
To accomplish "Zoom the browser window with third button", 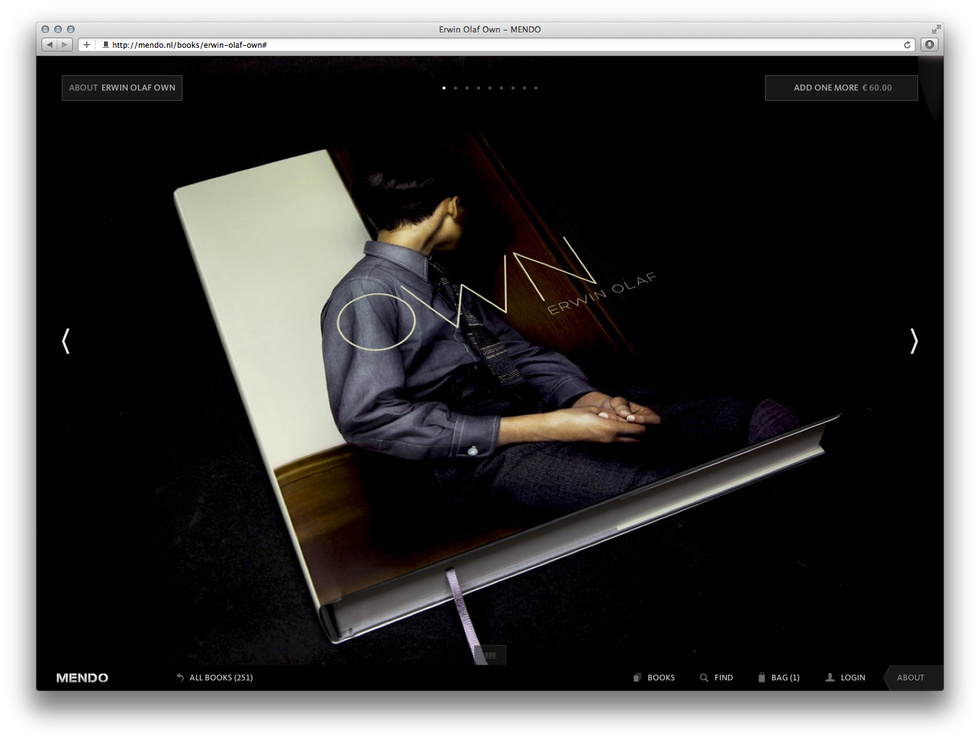I will click(71, 29).
